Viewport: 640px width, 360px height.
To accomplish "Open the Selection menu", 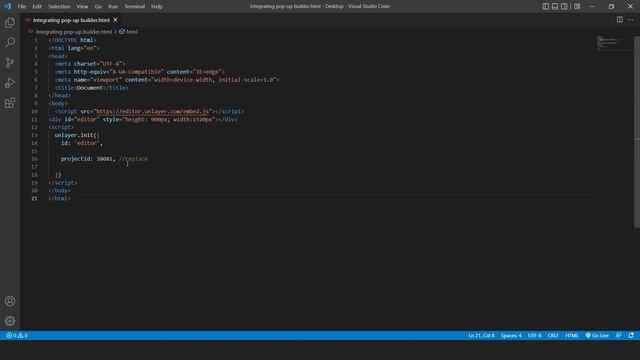I will [x=59, y=7].
